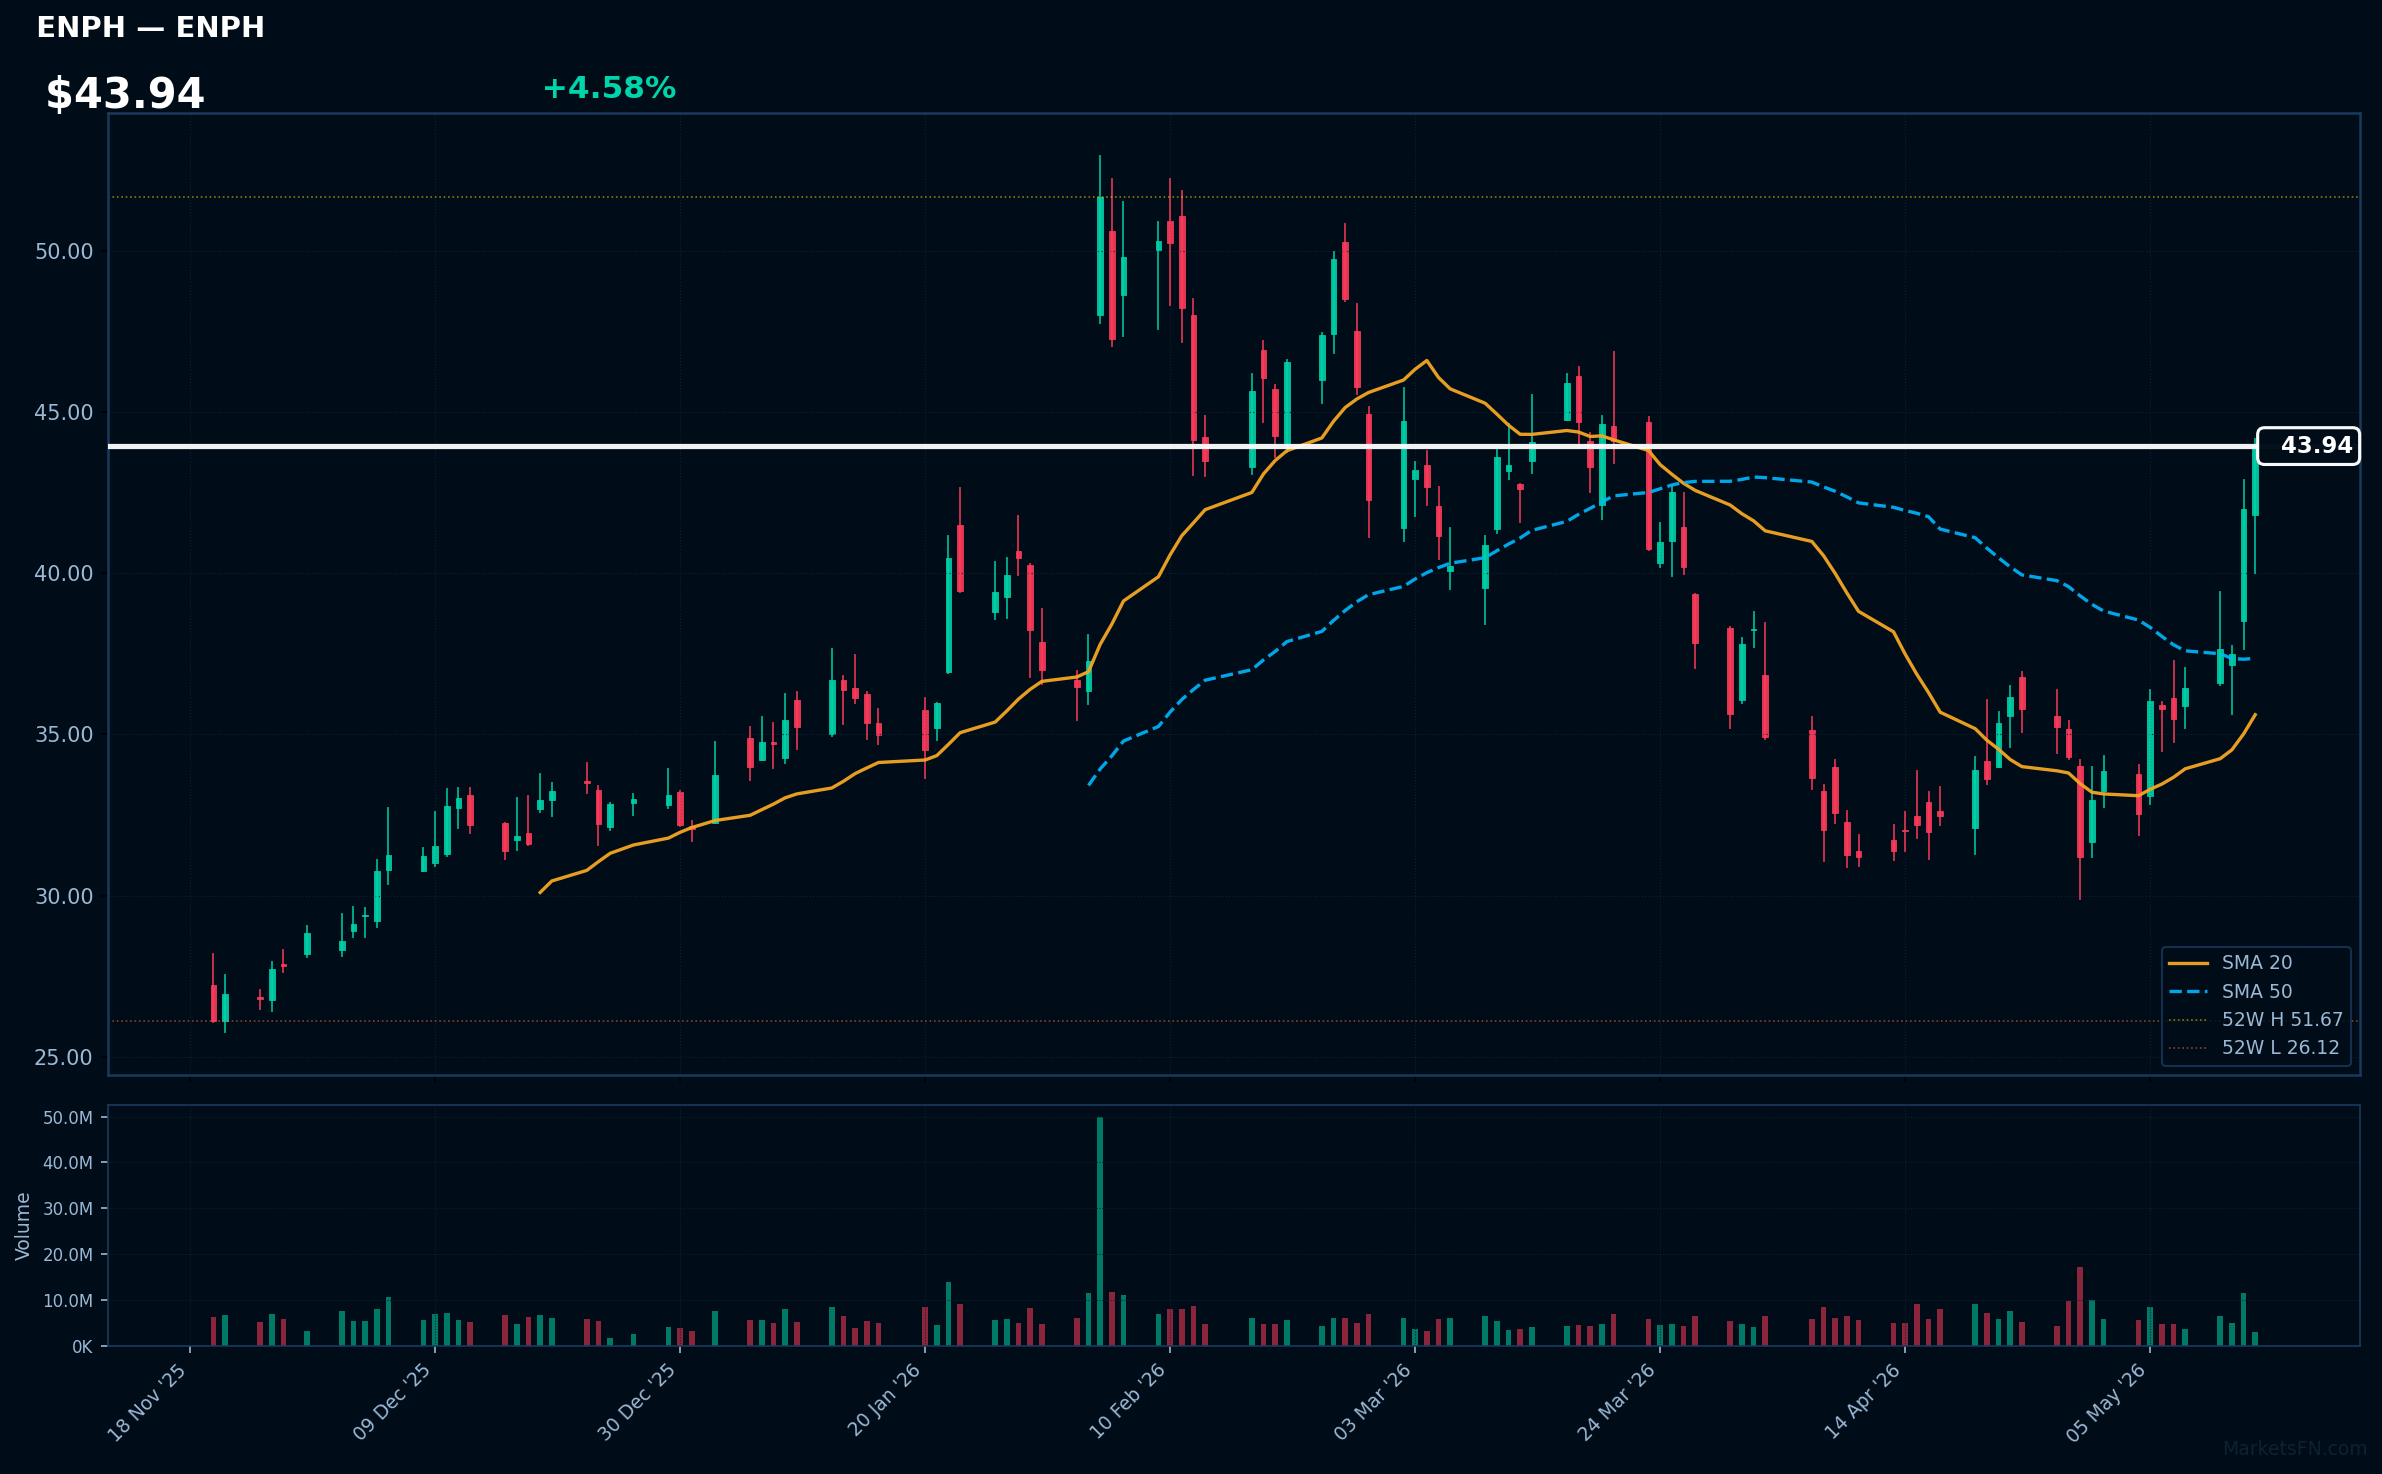Click the 40.0M volume axis label
The width and height of the screenshot is (2382, 1474).
68,1163
